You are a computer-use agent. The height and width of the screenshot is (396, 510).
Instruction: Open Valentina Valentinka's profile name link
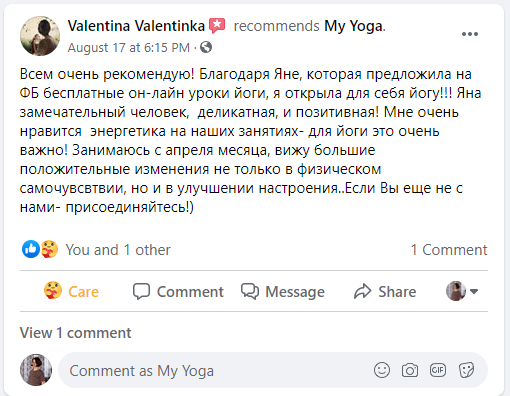point(136,26)
